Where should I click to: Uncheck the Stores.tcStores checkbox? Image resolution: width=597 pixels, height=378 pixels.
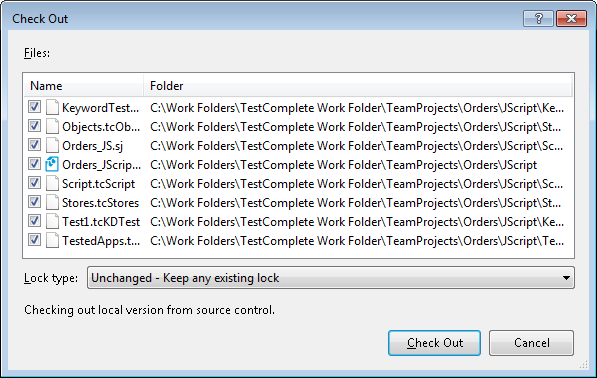tap(34, 202)
